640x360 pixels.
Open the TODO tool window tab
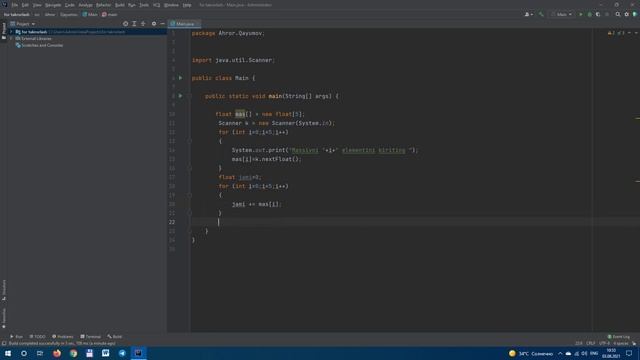37,337
